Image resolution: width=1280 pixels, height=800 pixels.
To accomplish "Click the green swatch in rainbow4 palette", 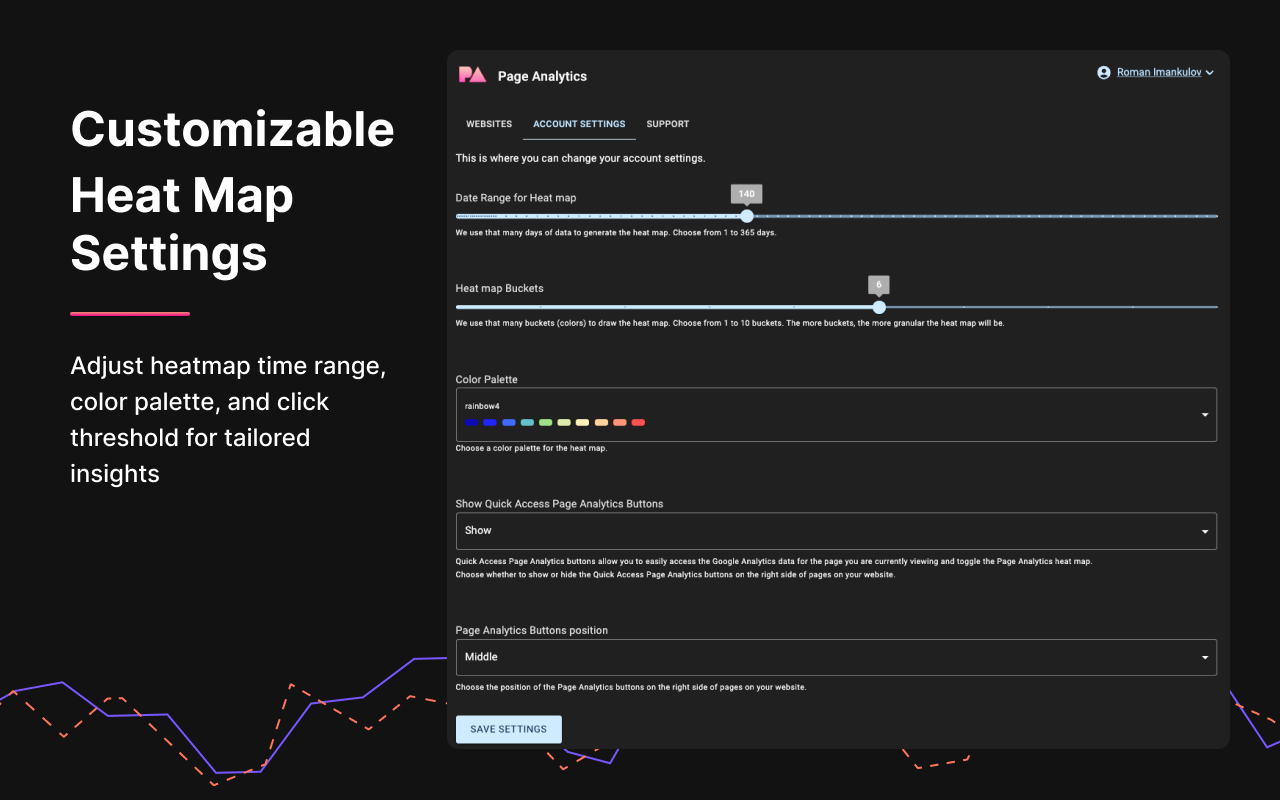I will tap(545, 423).
